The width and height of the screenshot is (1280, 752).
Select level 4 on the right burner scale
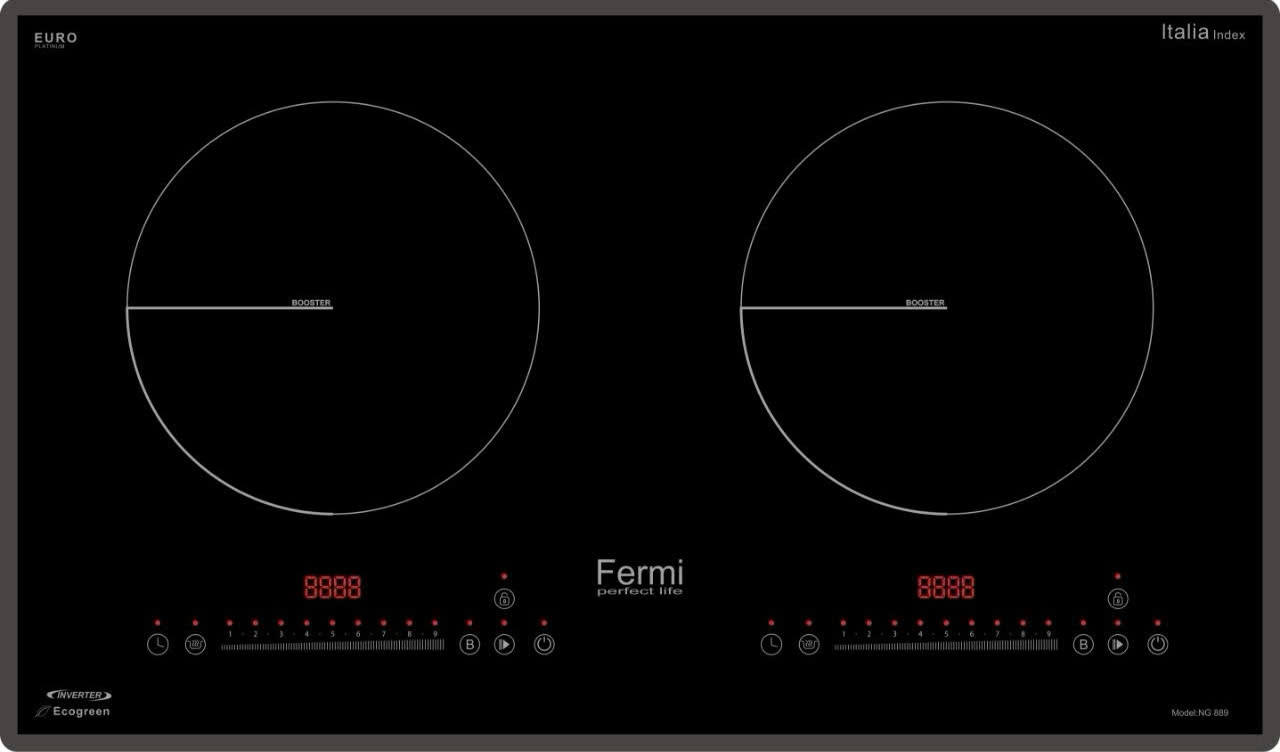click(x=920, y=634)
